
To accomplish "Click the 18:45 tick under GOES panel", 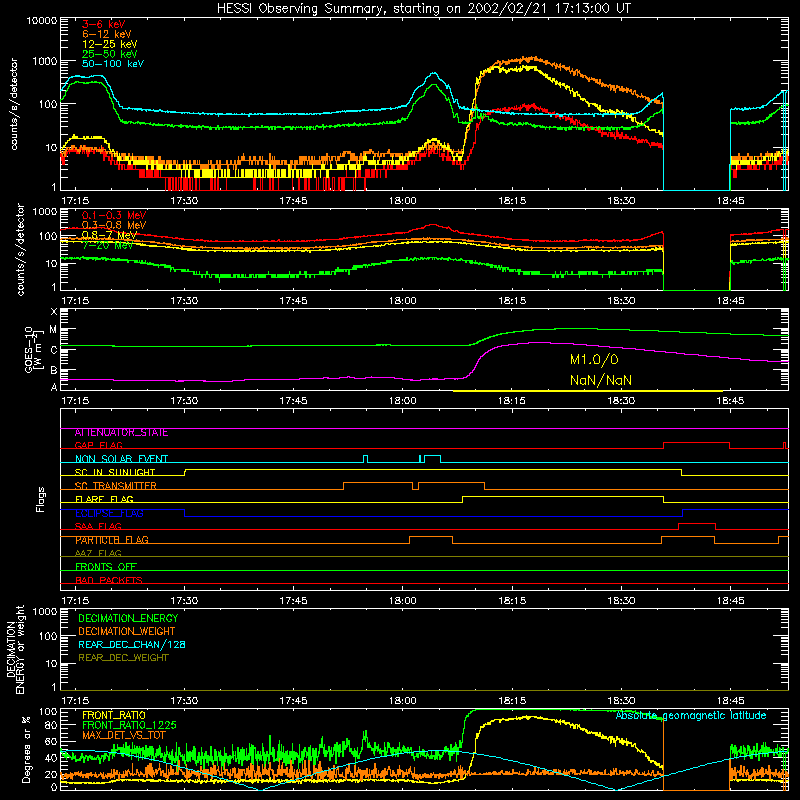I will (x=730, y=401).
